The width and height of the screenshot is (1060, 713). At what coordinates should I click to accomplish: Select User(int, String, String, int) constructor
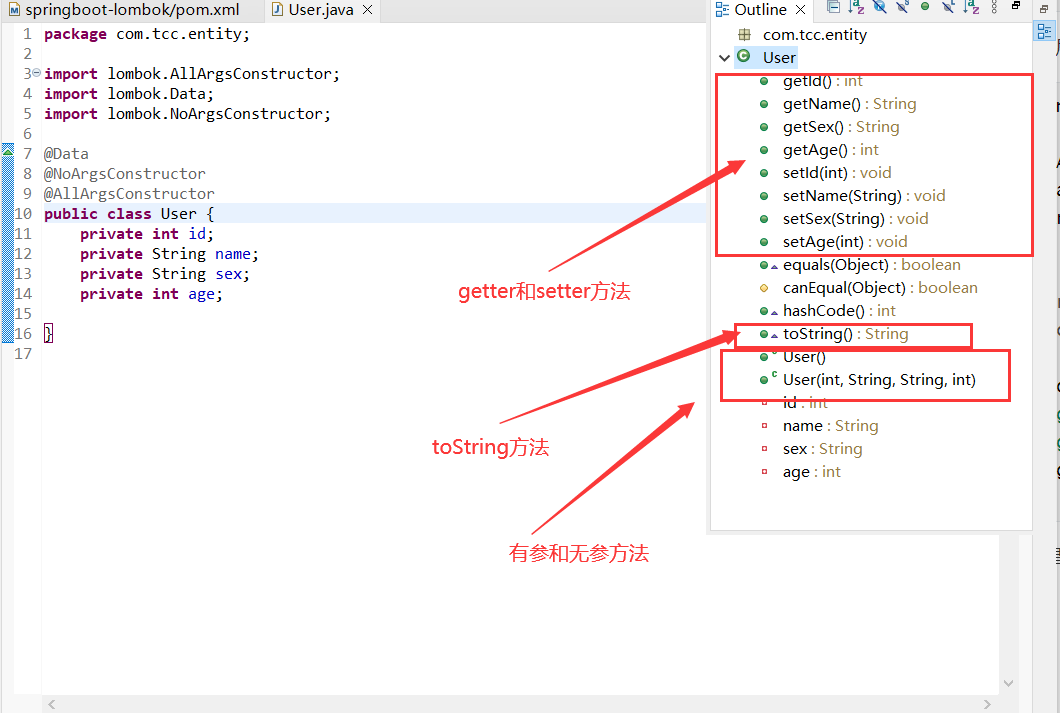coord(879,380)
